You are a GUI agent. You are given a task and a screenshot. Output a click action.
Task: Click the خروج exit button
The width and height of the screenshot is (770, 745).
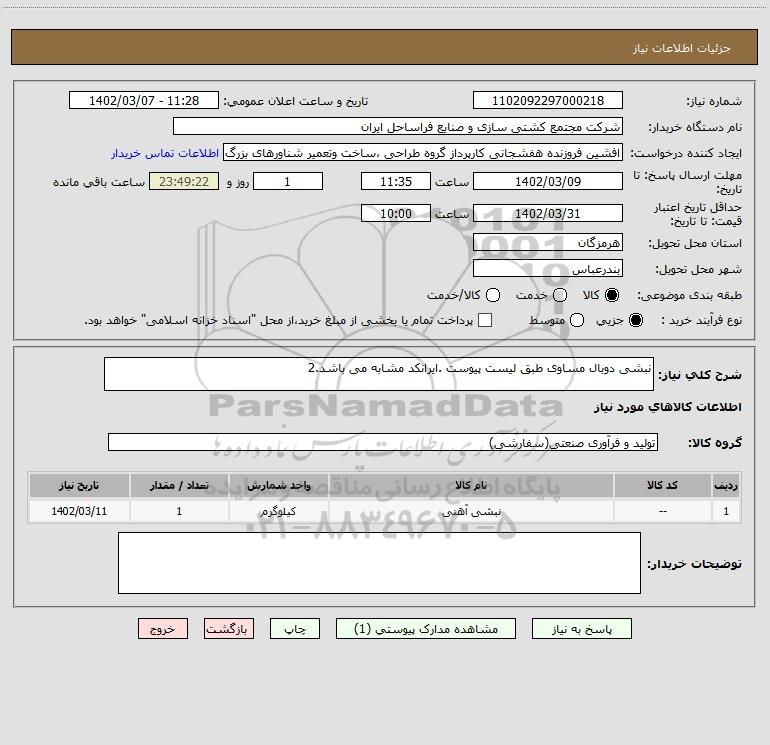163,629
